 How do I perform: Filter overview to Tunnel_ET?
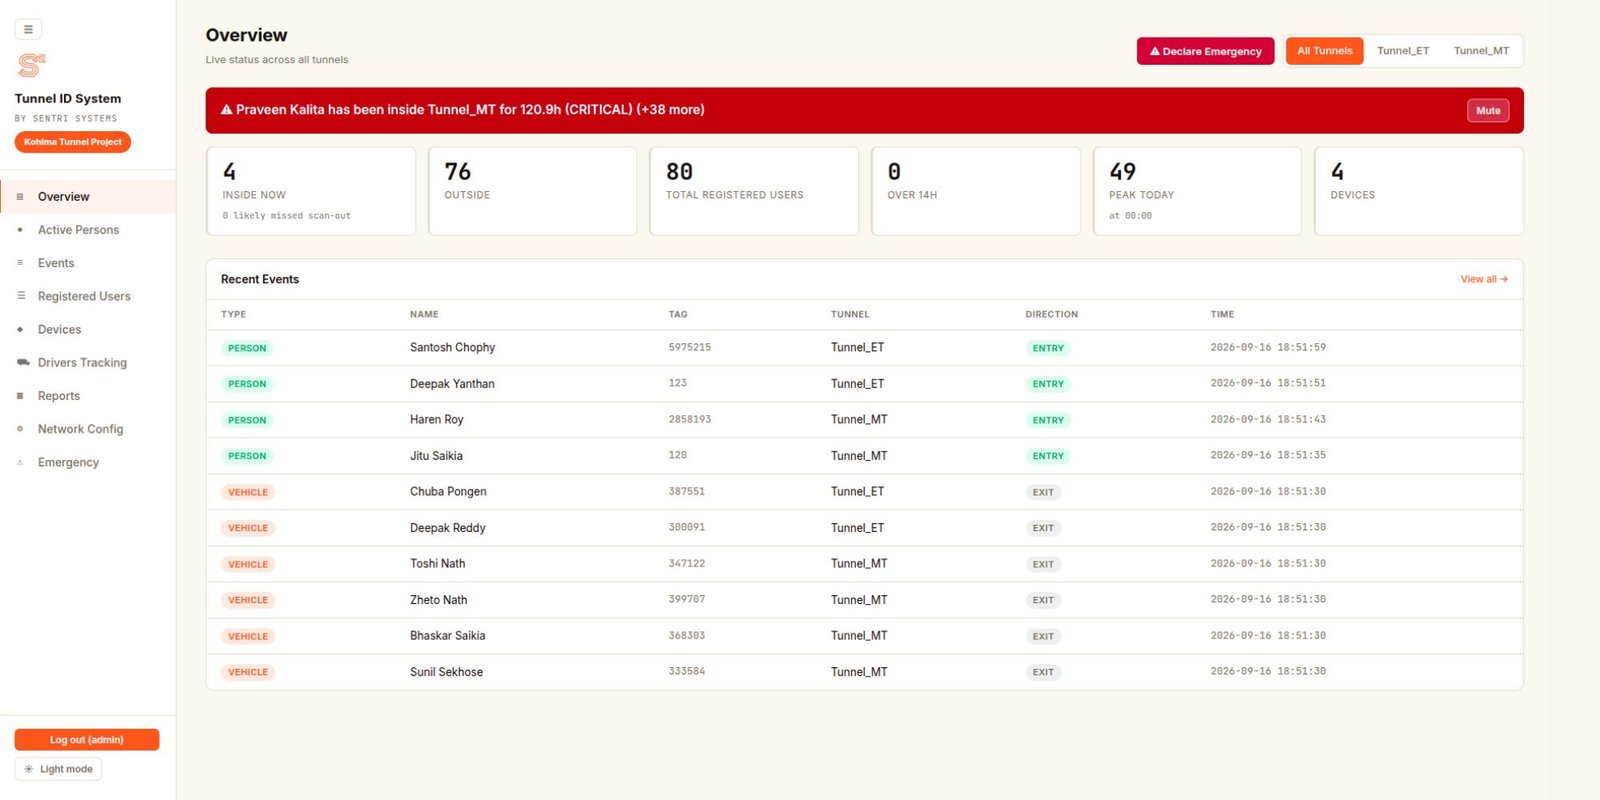pos(1403,51)
